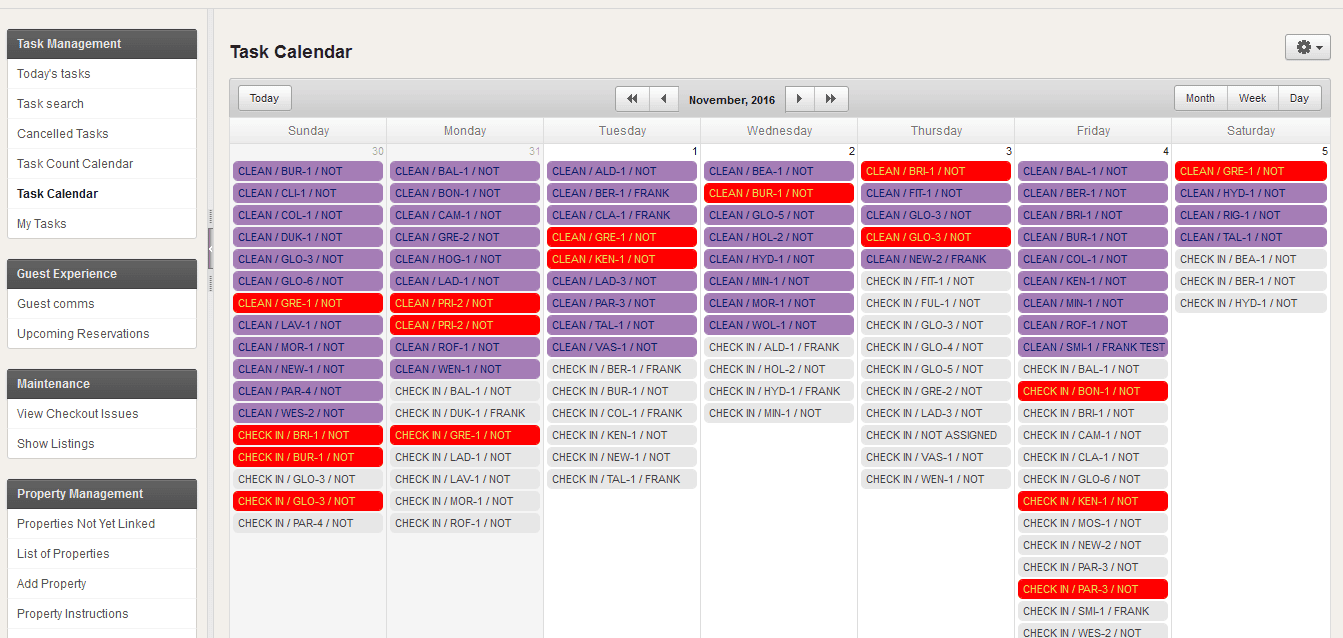1343x638 pixels.
Task: Open CHECK IN / MIN-1 / NOT on Wednesday
Action: [779, 413]
